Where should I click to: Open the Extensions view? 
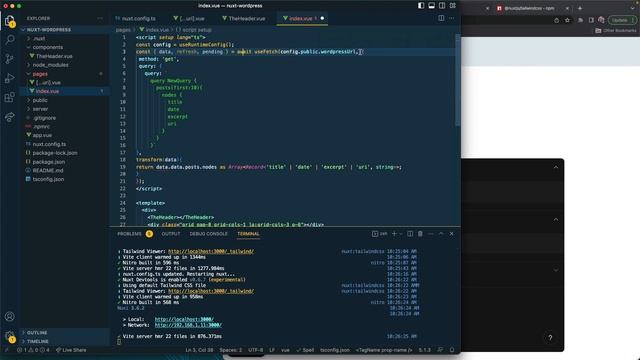(x=9, y=97)
